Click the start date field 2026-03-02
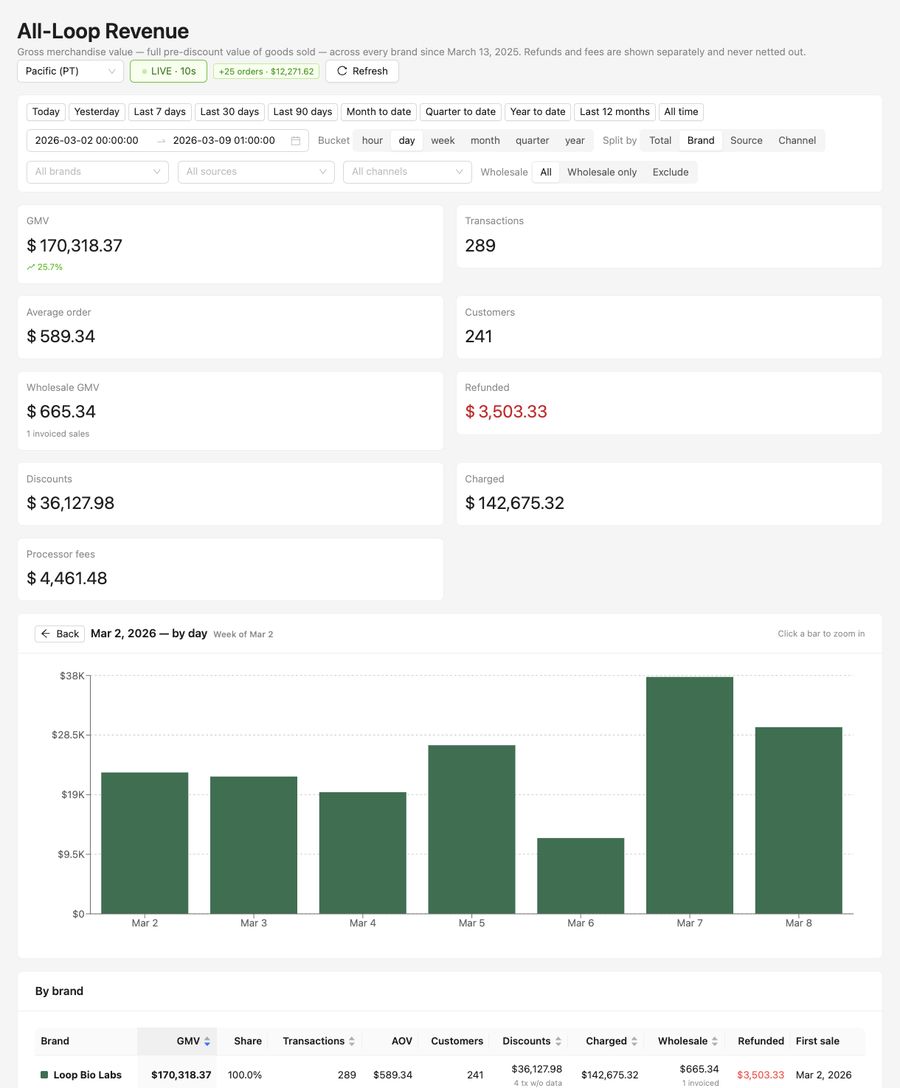The image size is (900, 1088). 87,140
